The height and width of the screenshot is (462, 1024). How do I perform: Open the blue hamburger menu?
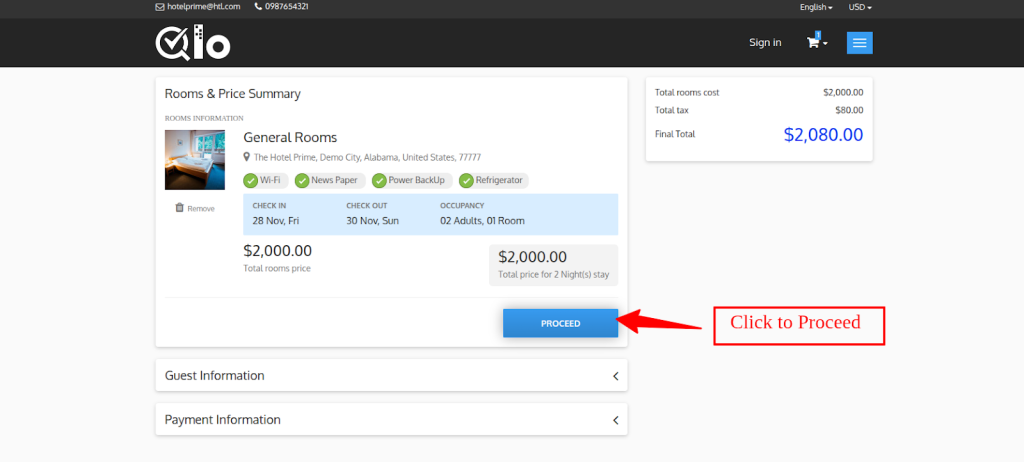[860, 43]
